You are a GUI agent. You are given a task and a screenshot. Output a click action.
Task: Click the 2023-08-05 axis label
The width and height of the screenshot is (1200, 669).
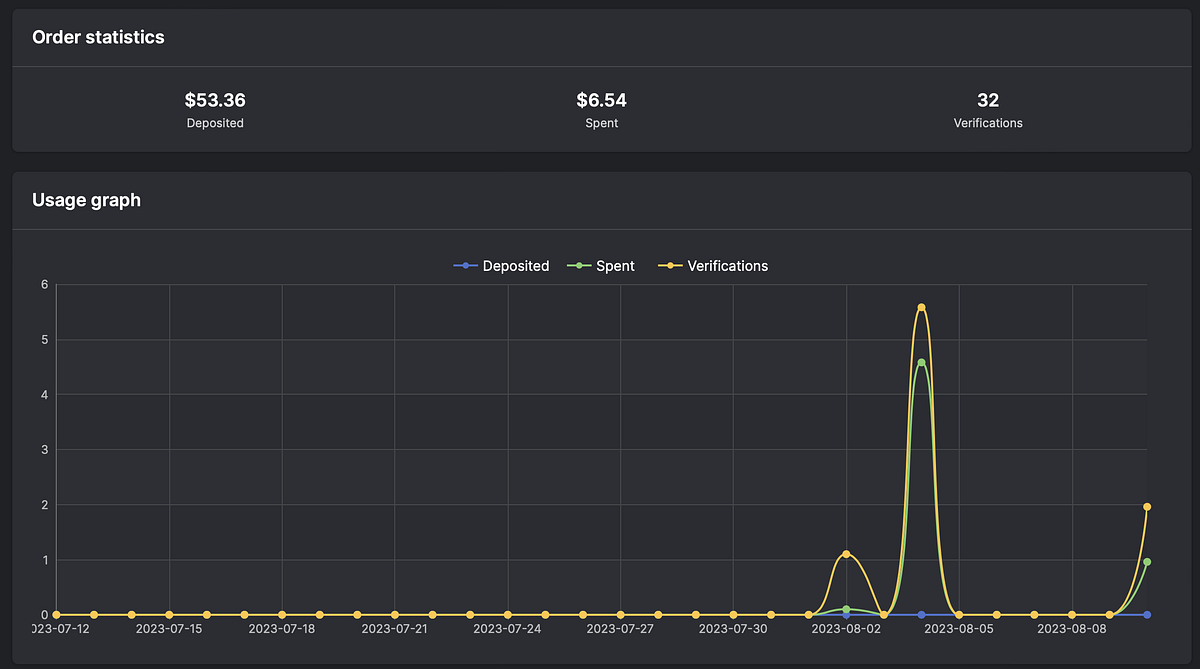(x=959, y=629)
